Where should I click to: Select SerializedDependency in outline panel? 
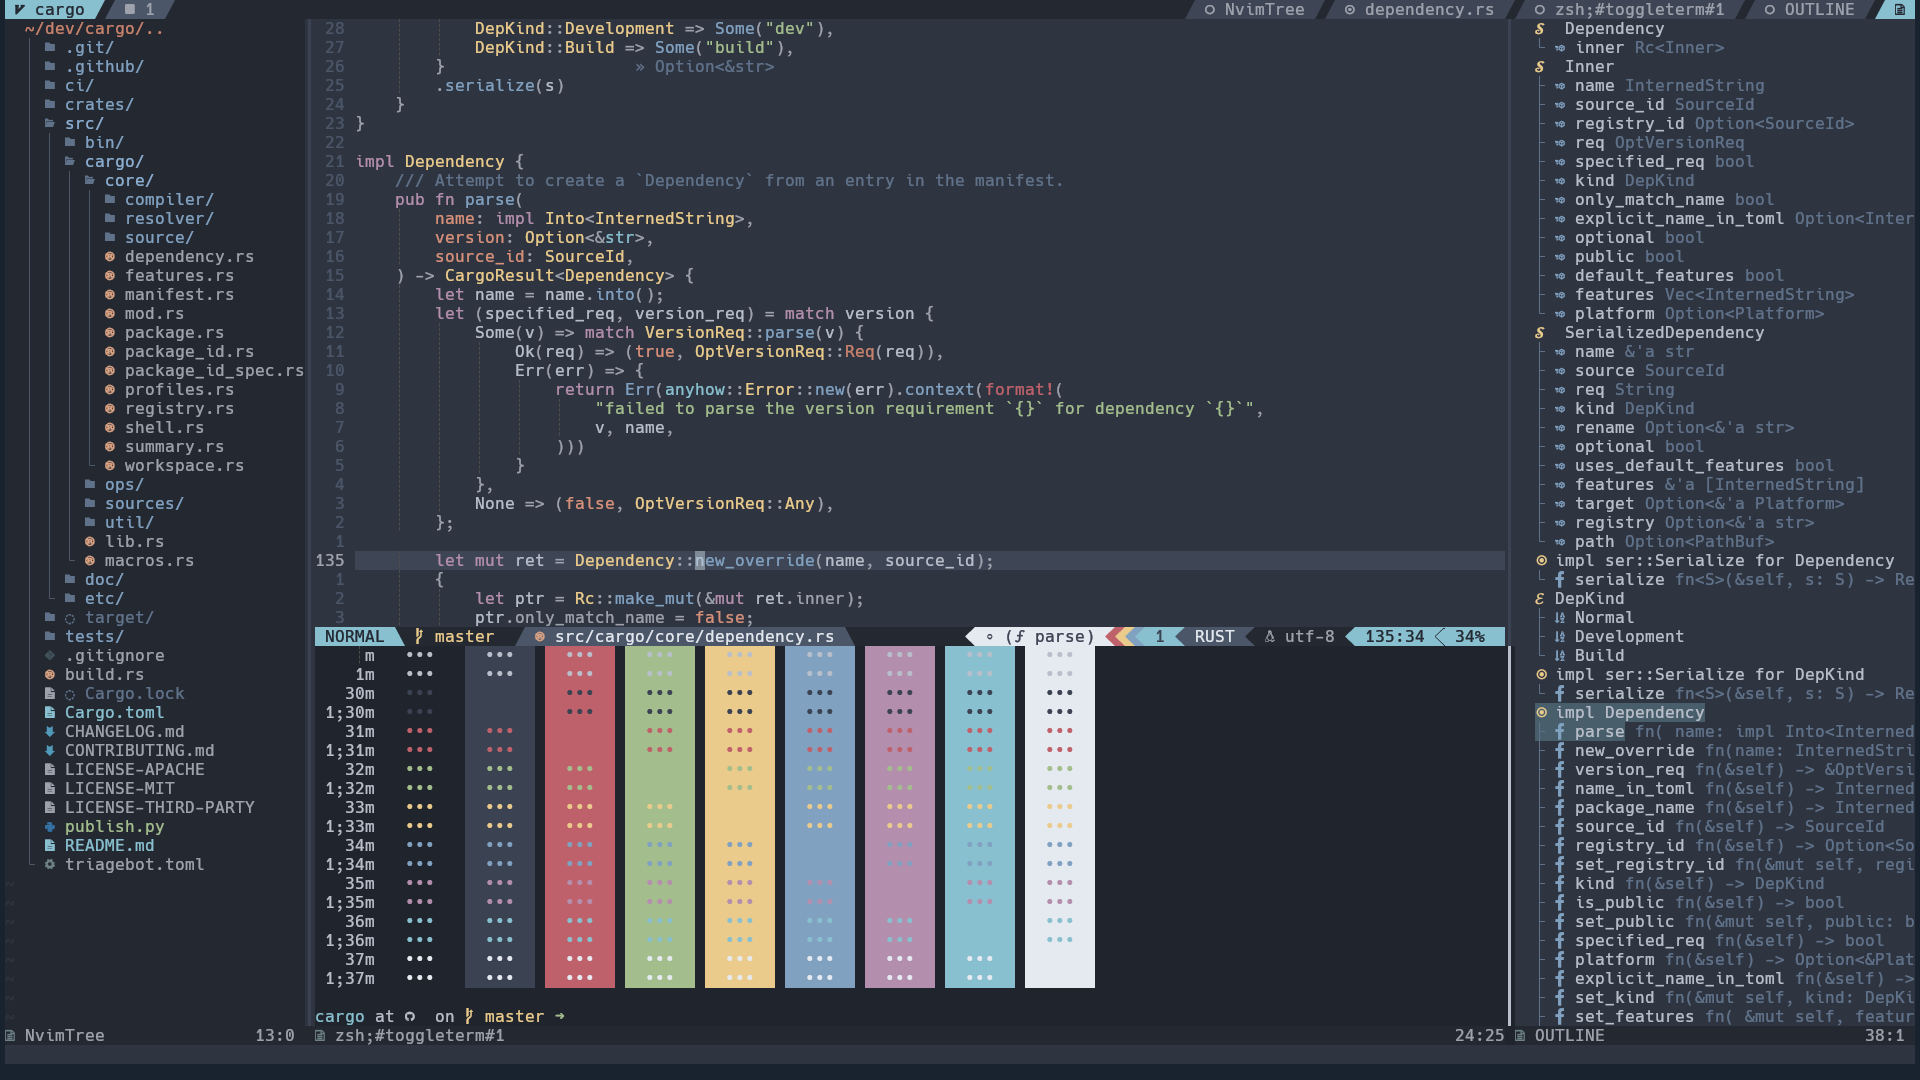[x=1663, y=331]
